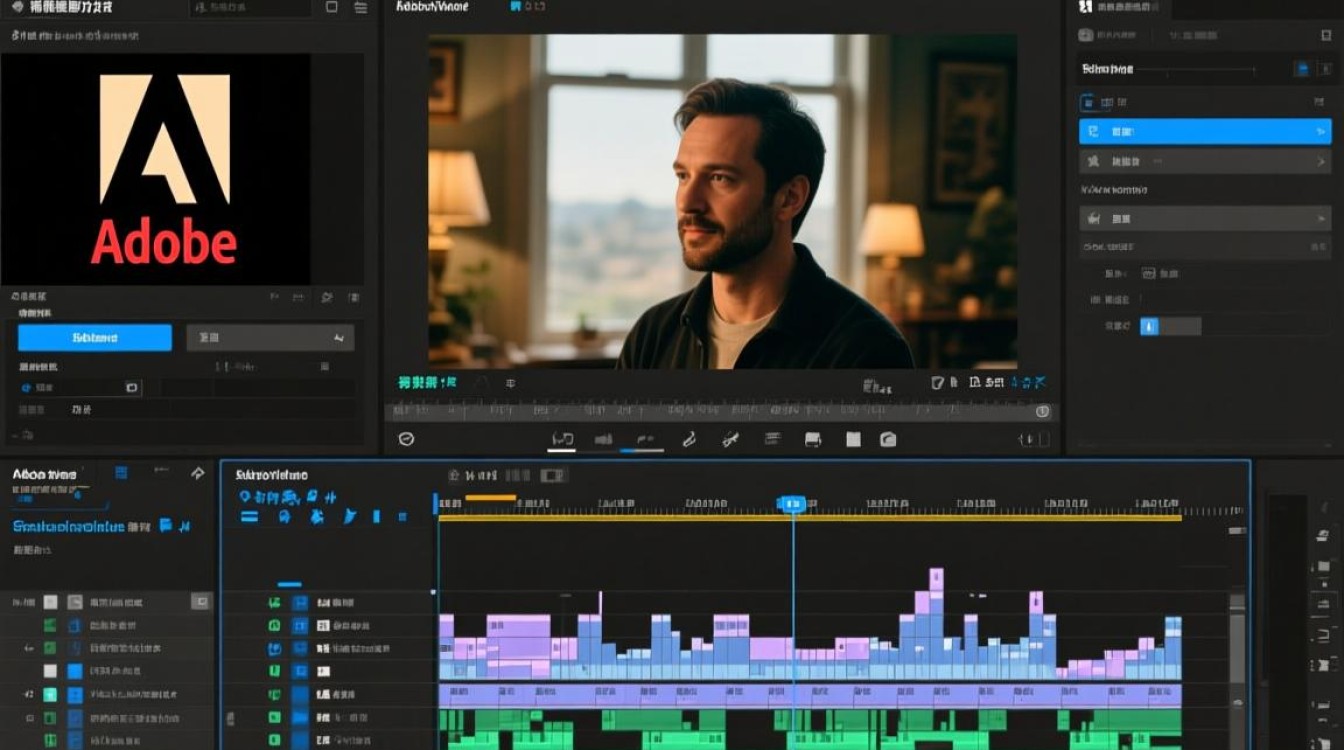Tick the square checkbox in top-left panel header
The width and height of the screenshot is (1344, 750).
(332, 7)
